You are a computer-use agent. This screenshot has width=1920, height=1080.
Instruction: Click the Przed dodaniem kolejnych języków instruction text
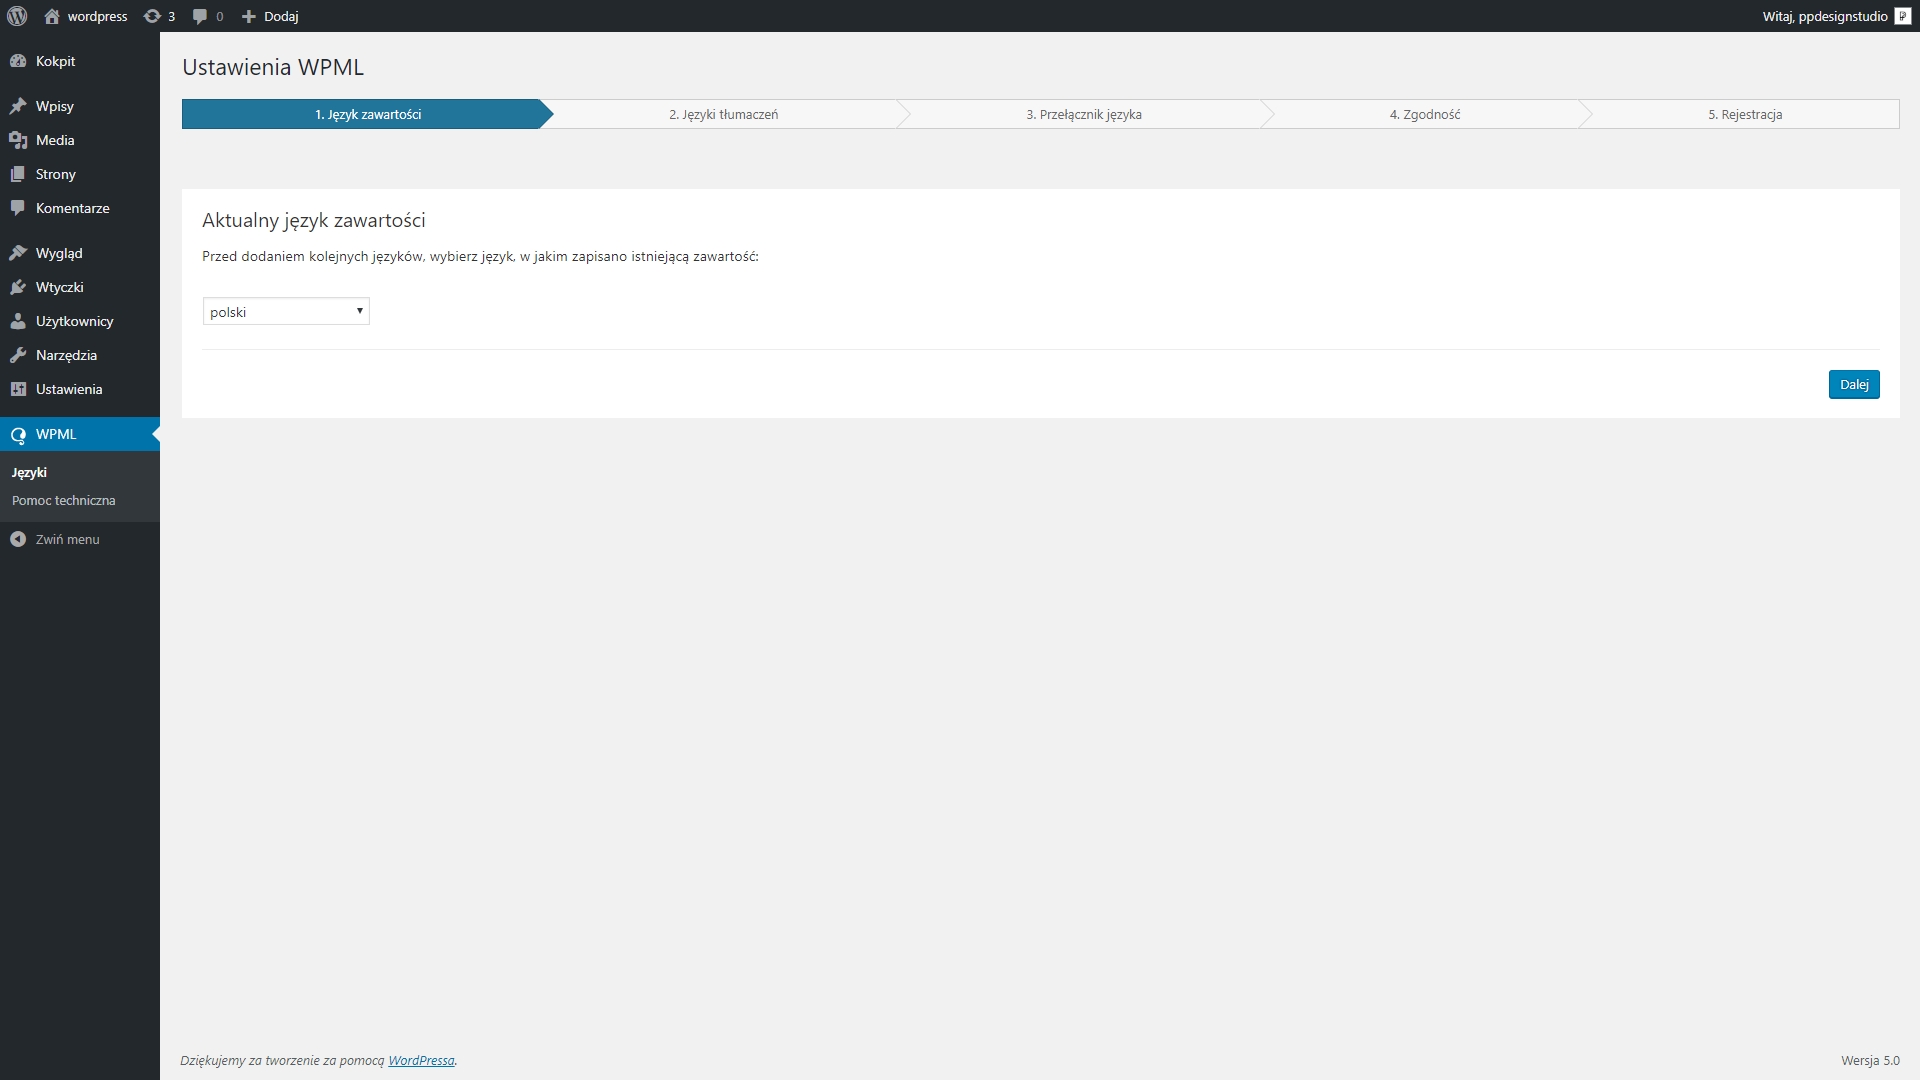pos(480,256)
